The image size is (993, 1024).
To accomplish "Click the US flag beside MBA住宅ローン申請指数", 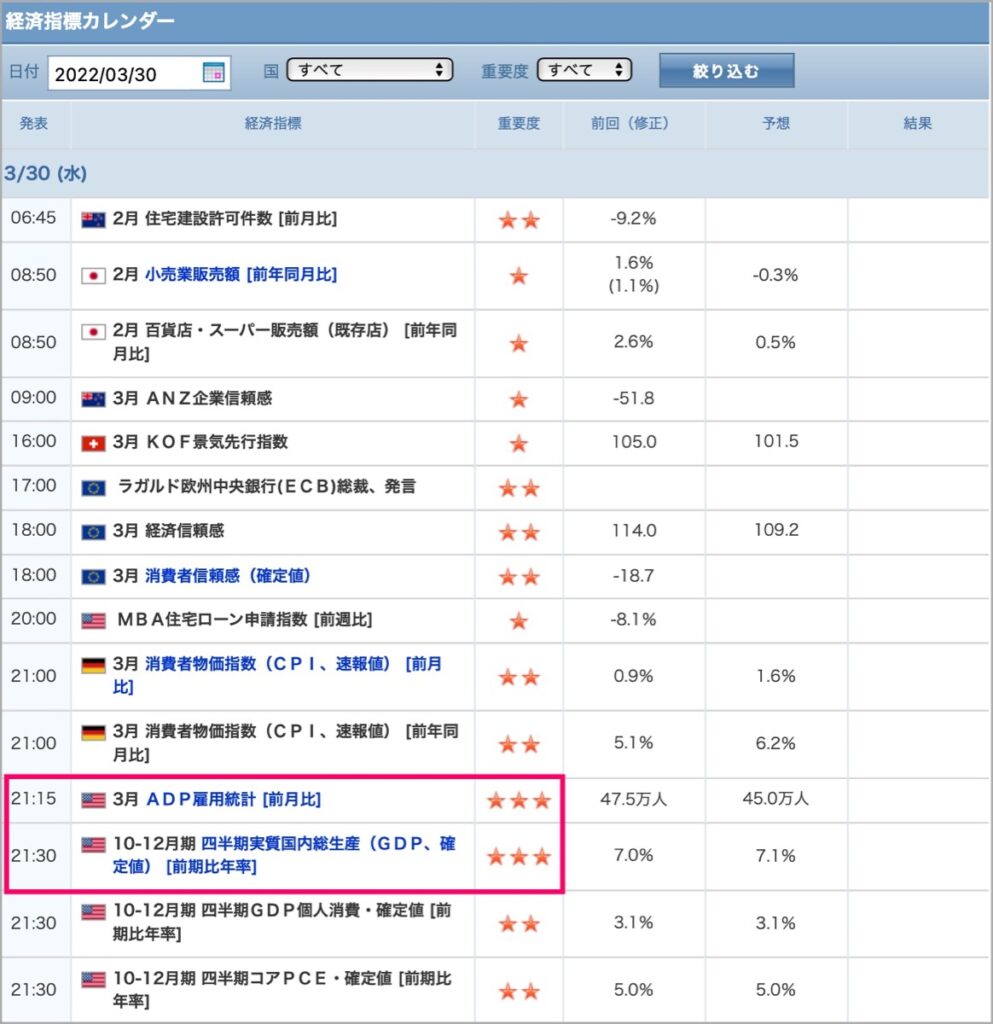I will [93, 620].
